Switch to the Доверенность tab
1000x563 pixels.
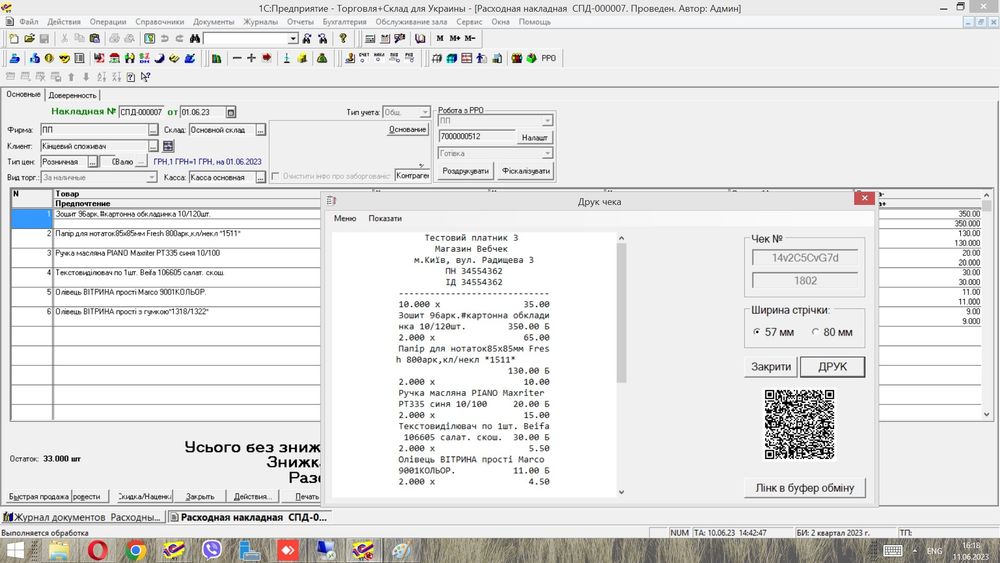click(x=72, y=95)
